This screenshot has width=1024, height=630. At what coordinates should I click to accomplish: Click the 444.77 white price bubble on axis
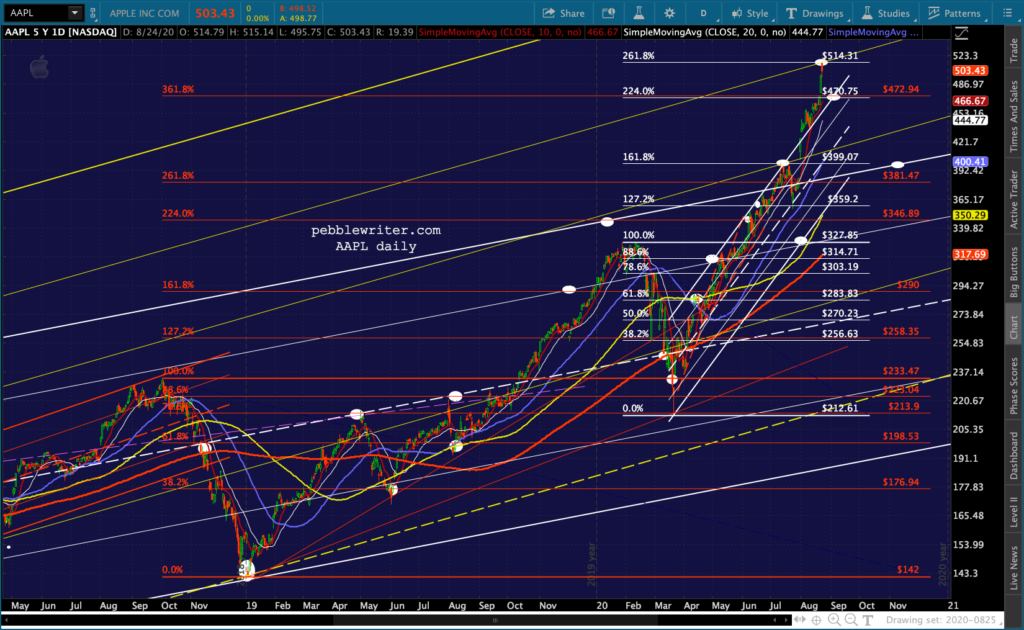click(970, 120)
